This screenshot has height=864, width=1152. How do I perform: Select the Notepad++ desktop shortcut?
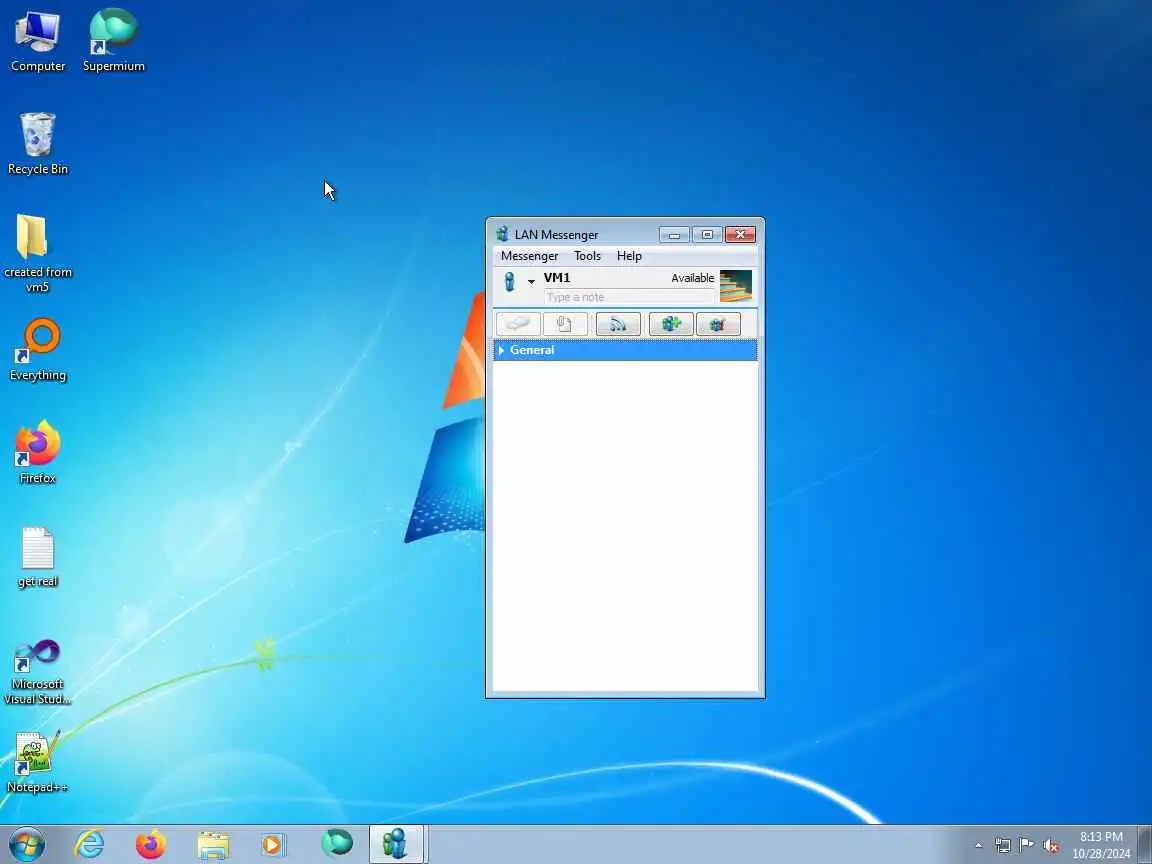click(x=37, y=762)
